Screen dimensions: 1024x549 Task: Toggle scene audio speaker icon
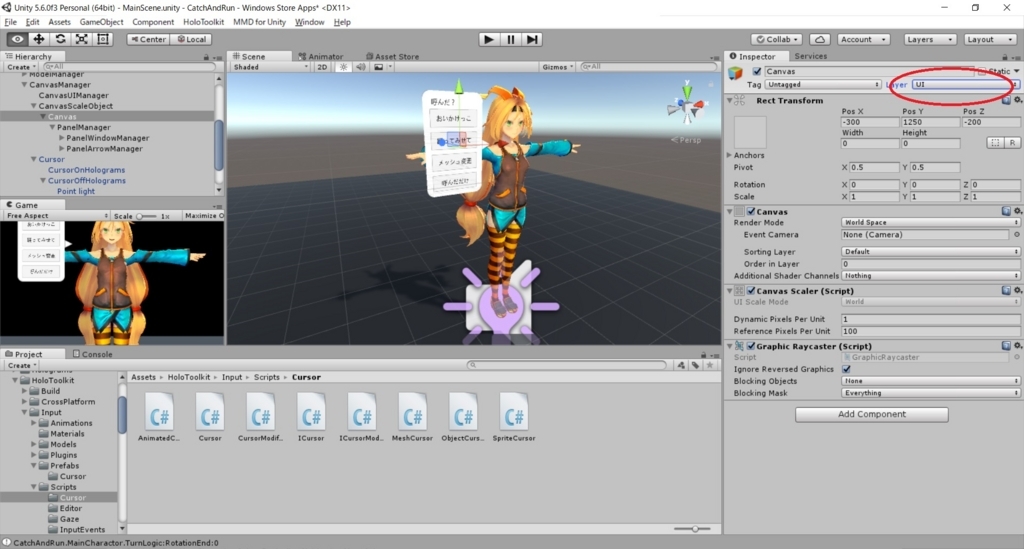pos(361,67)
